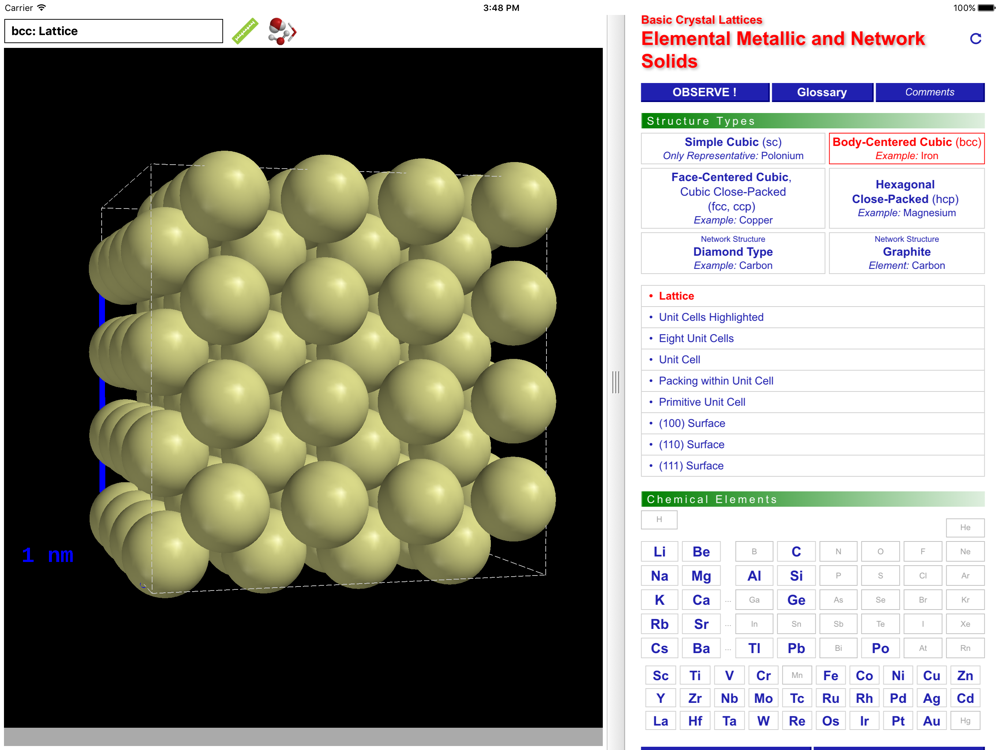Show the Unit Cells Highlighted view
1000x750 pixels.
click(x=711, y=317)
